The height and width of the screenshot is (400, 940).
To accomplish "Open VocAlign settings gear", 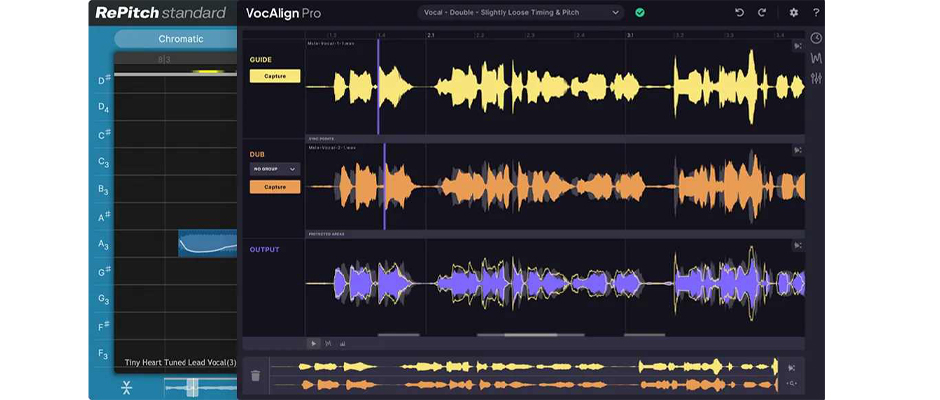I will [x=794, y=13].
